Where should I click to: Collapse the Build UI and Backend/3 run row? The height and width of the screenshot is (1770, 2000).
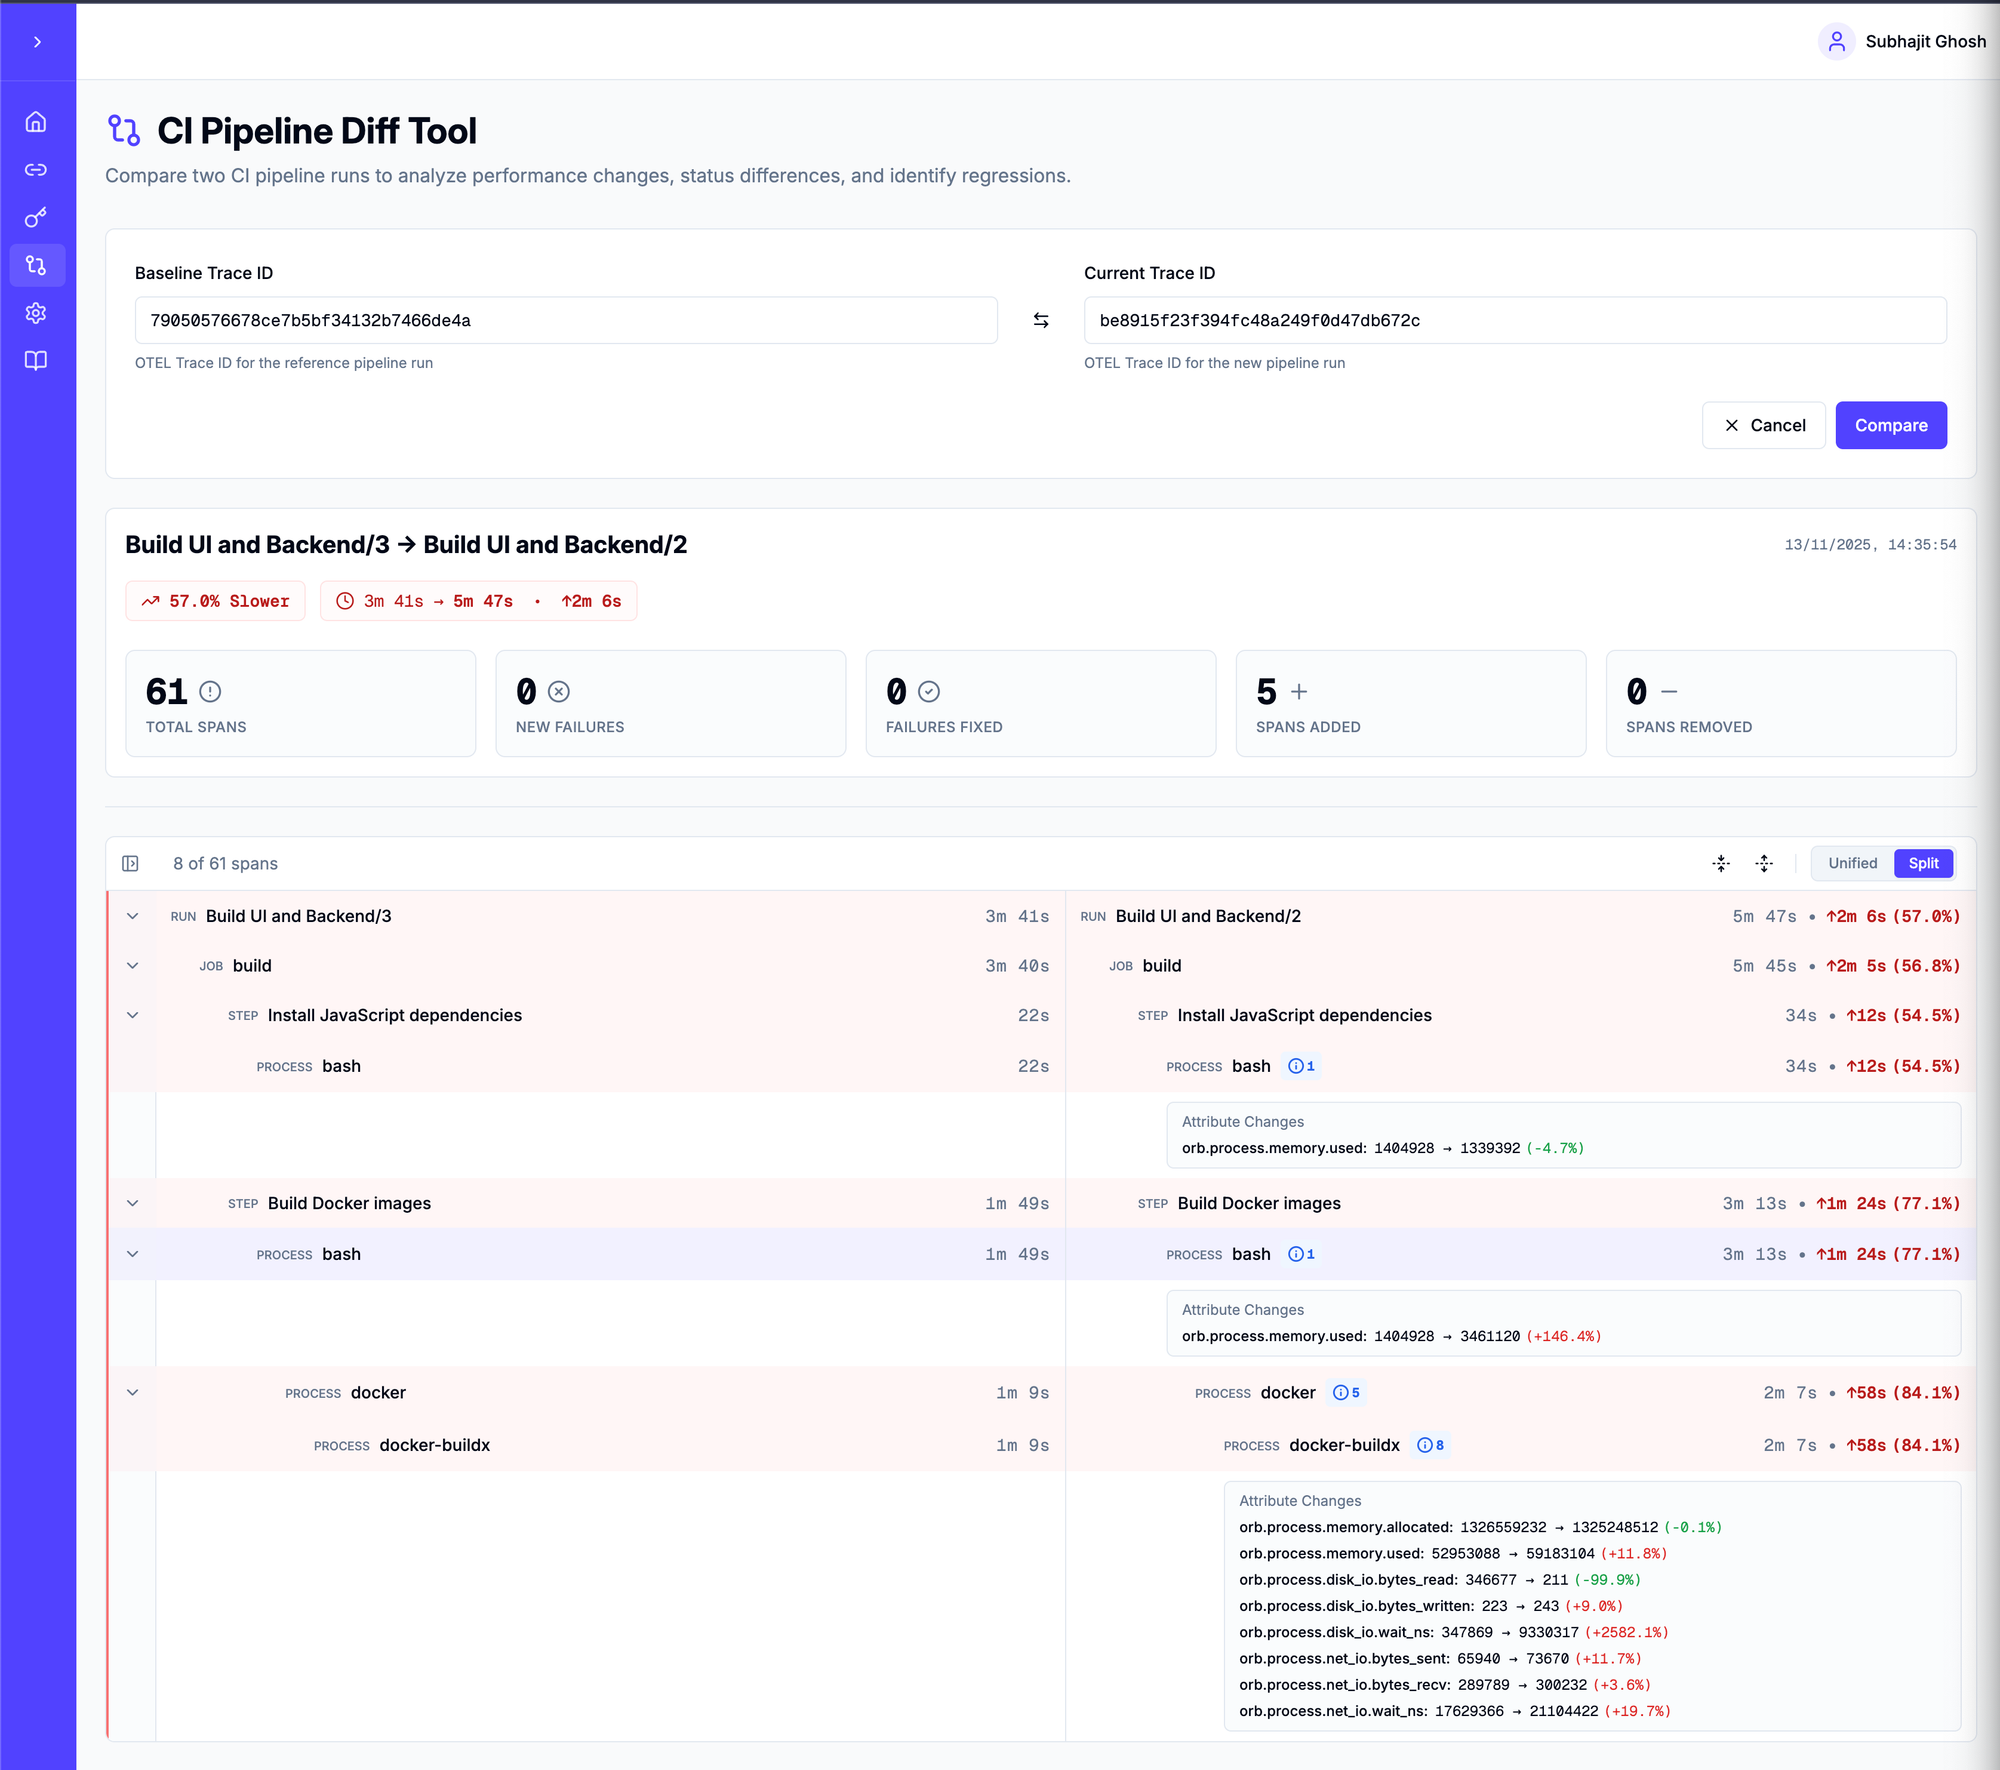[132, 916]
